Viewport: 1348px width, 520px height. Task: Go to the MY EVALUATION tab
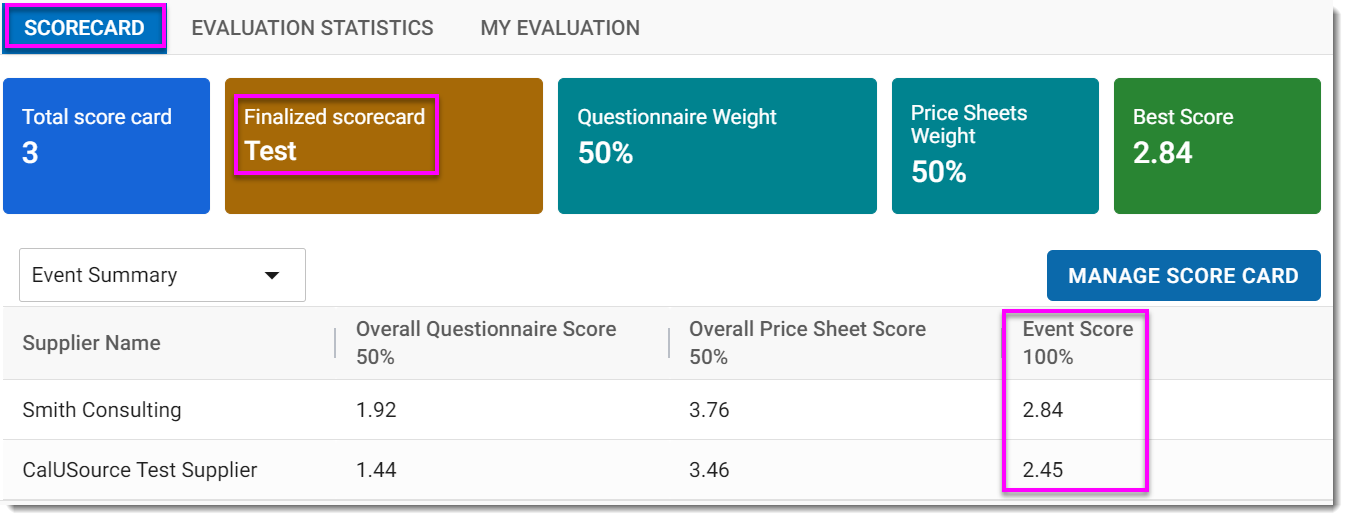coord(560,28)
